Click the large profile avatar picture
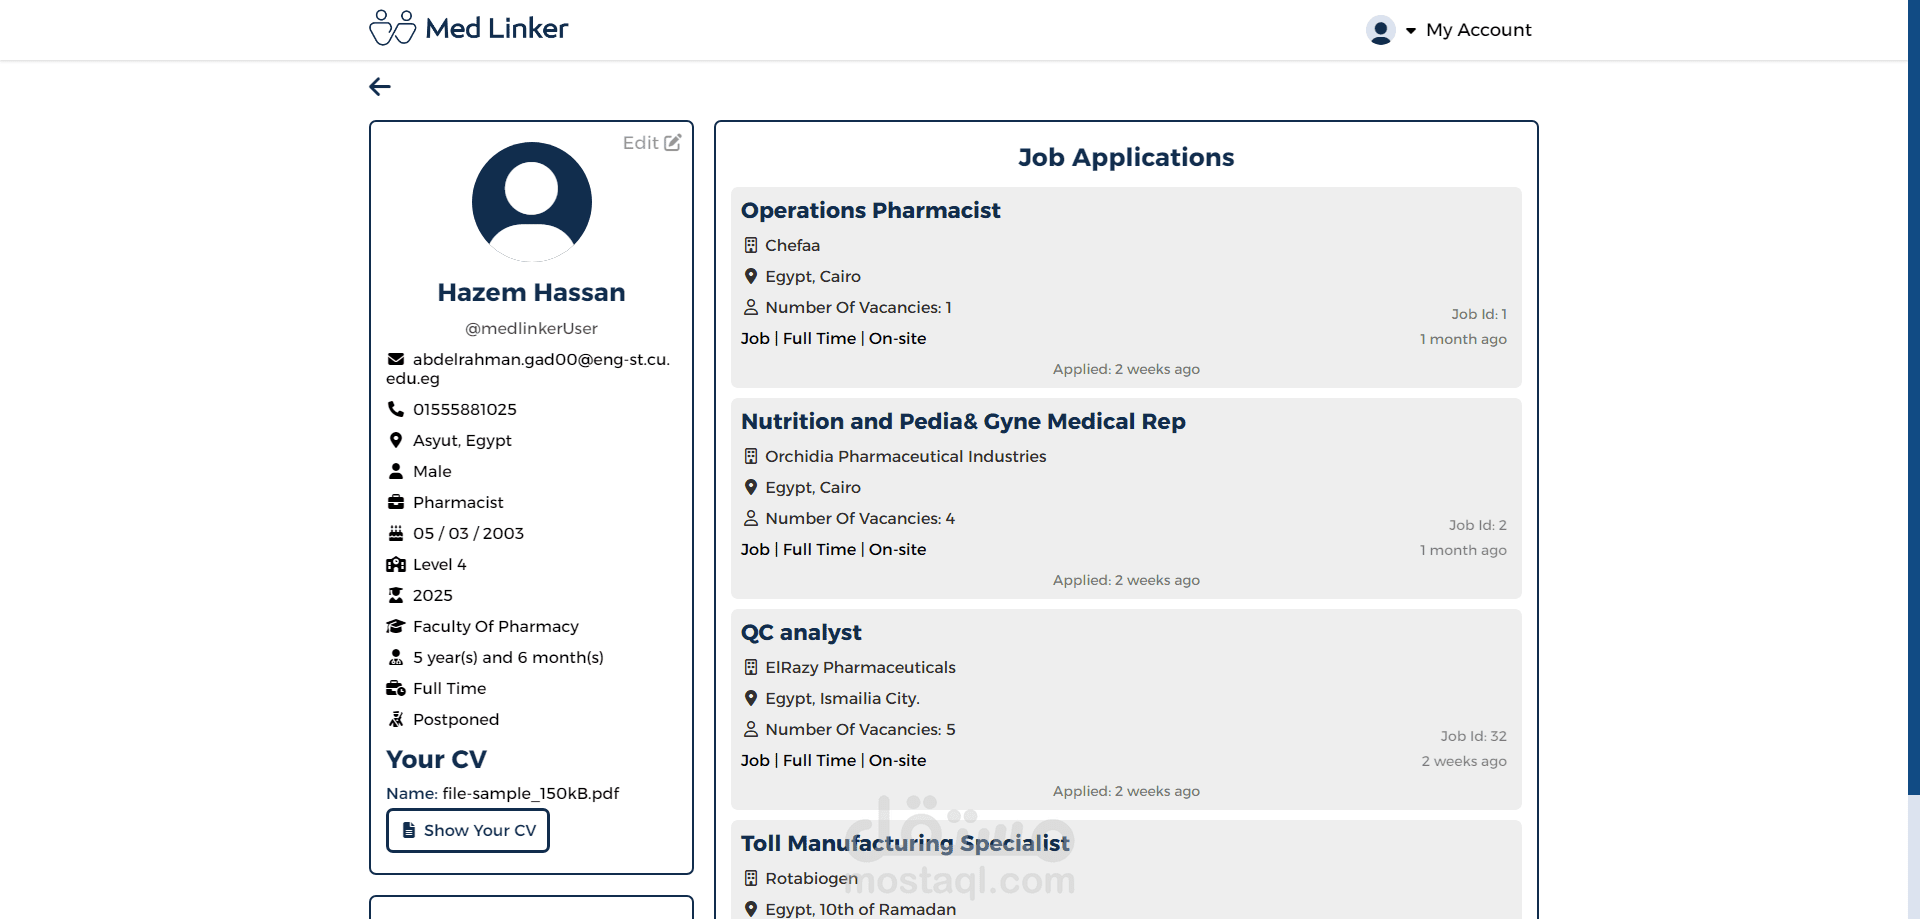Viewport: 1920px width, 919px height. (x=532, y=202)
